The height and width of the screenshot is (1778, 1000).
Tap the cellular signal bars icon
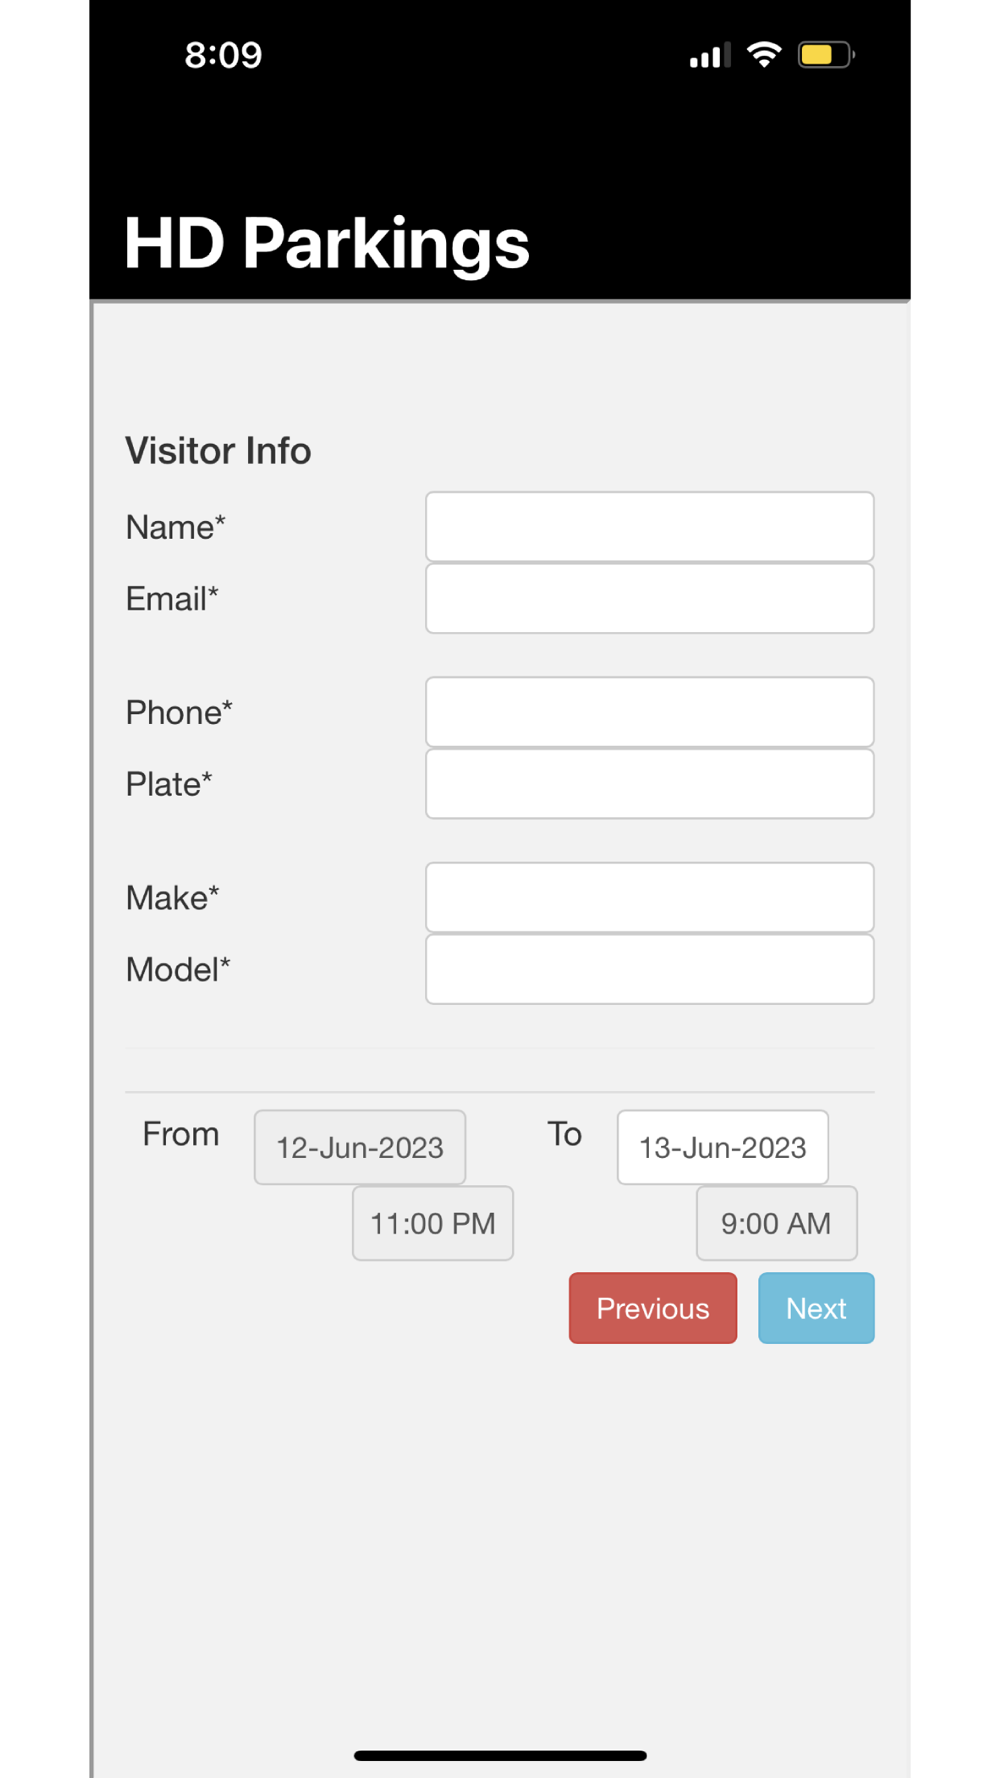(710, 56)
